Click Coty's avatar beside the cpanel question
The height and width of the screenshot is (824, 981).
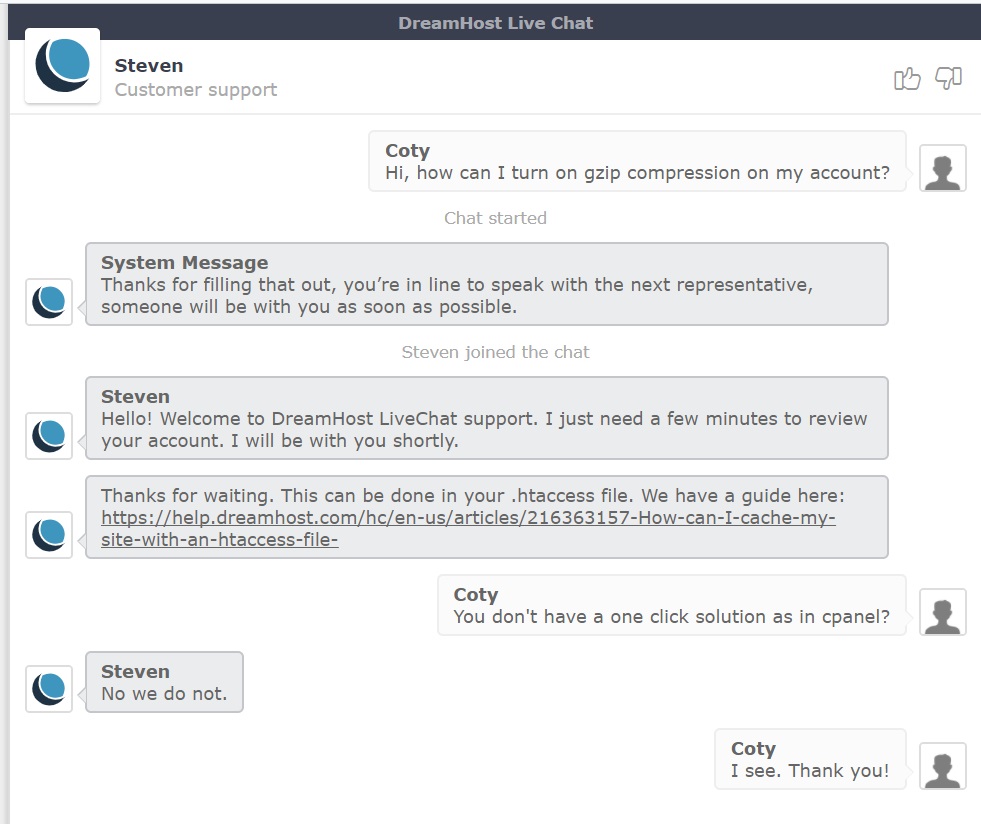coord(943,612)
